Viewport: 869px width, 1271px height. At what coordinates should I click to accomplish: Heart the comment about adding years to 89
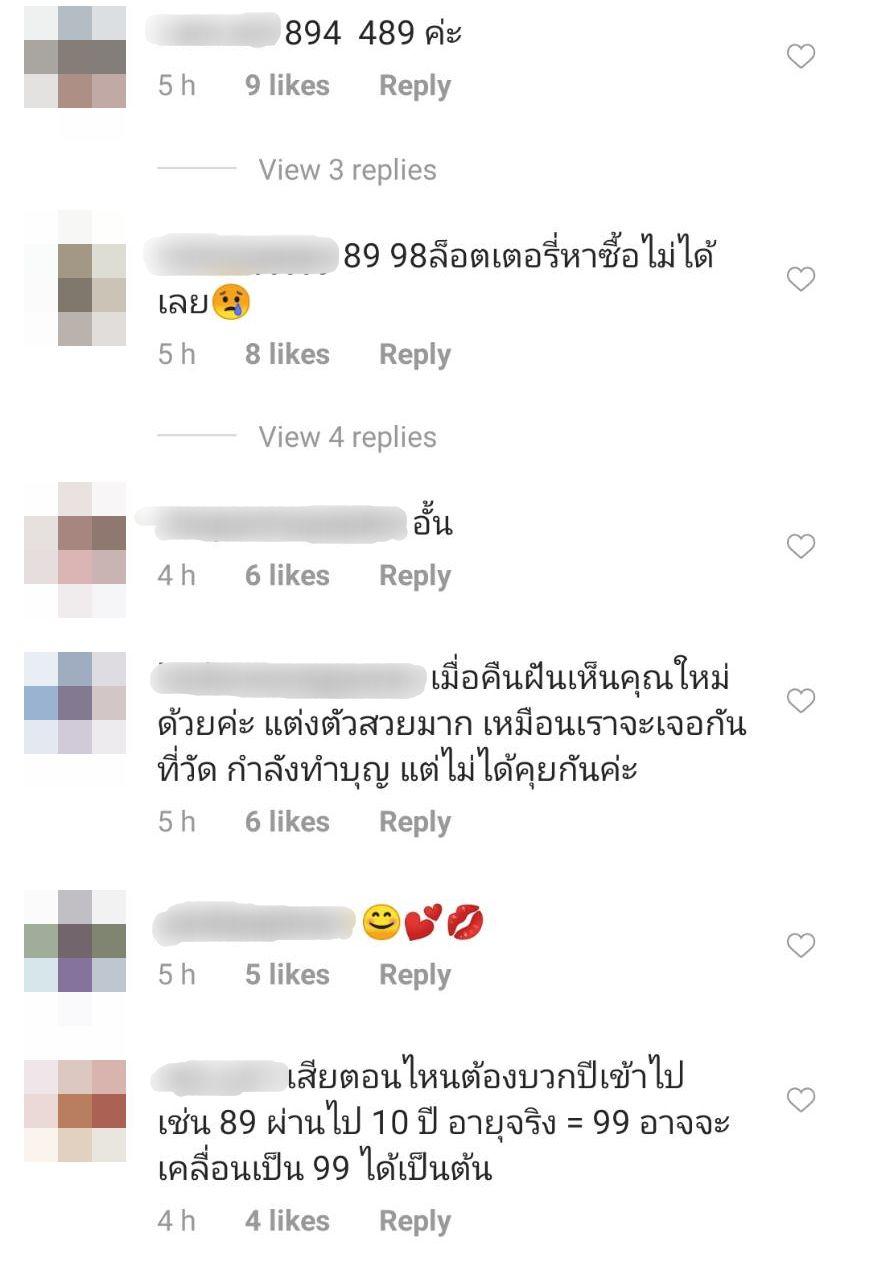point(801,1100)
